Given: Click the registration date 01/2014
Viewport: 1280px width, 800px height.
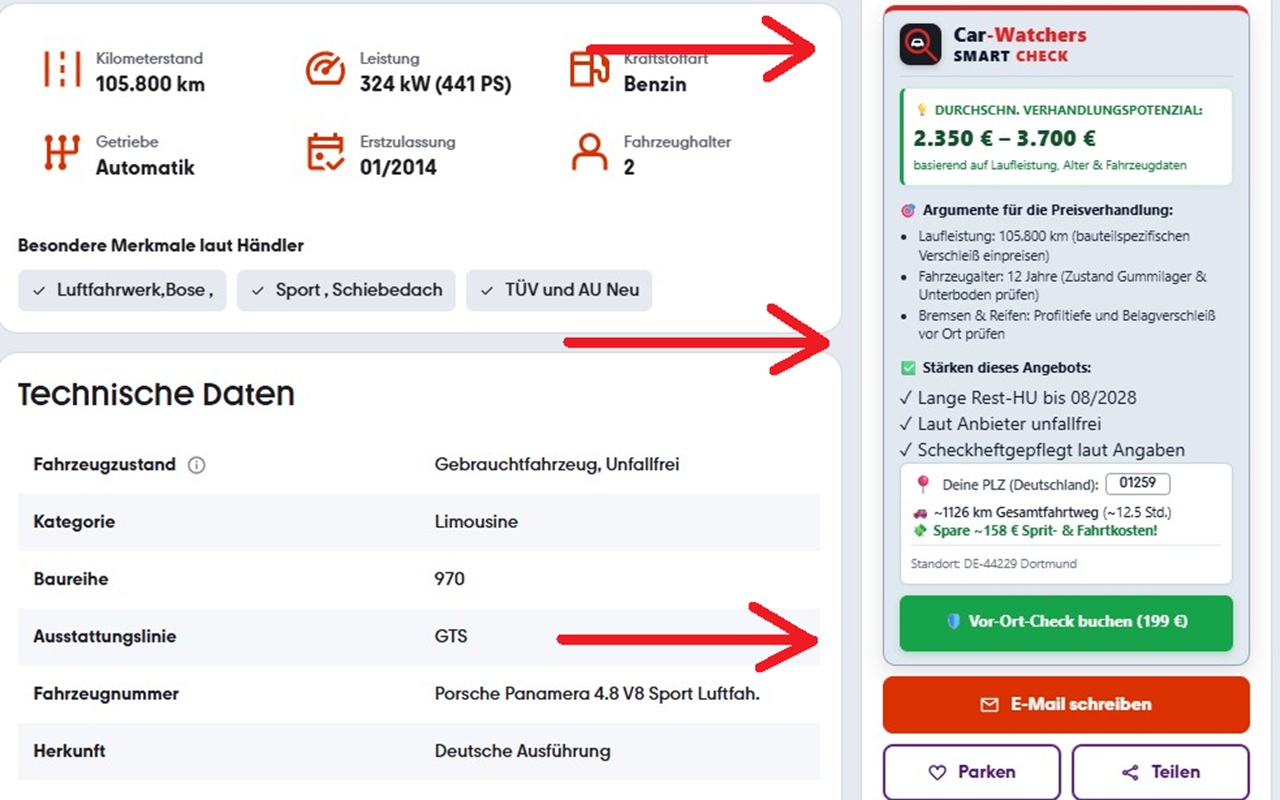Looking at the screenshot, I should pos(398,168).
